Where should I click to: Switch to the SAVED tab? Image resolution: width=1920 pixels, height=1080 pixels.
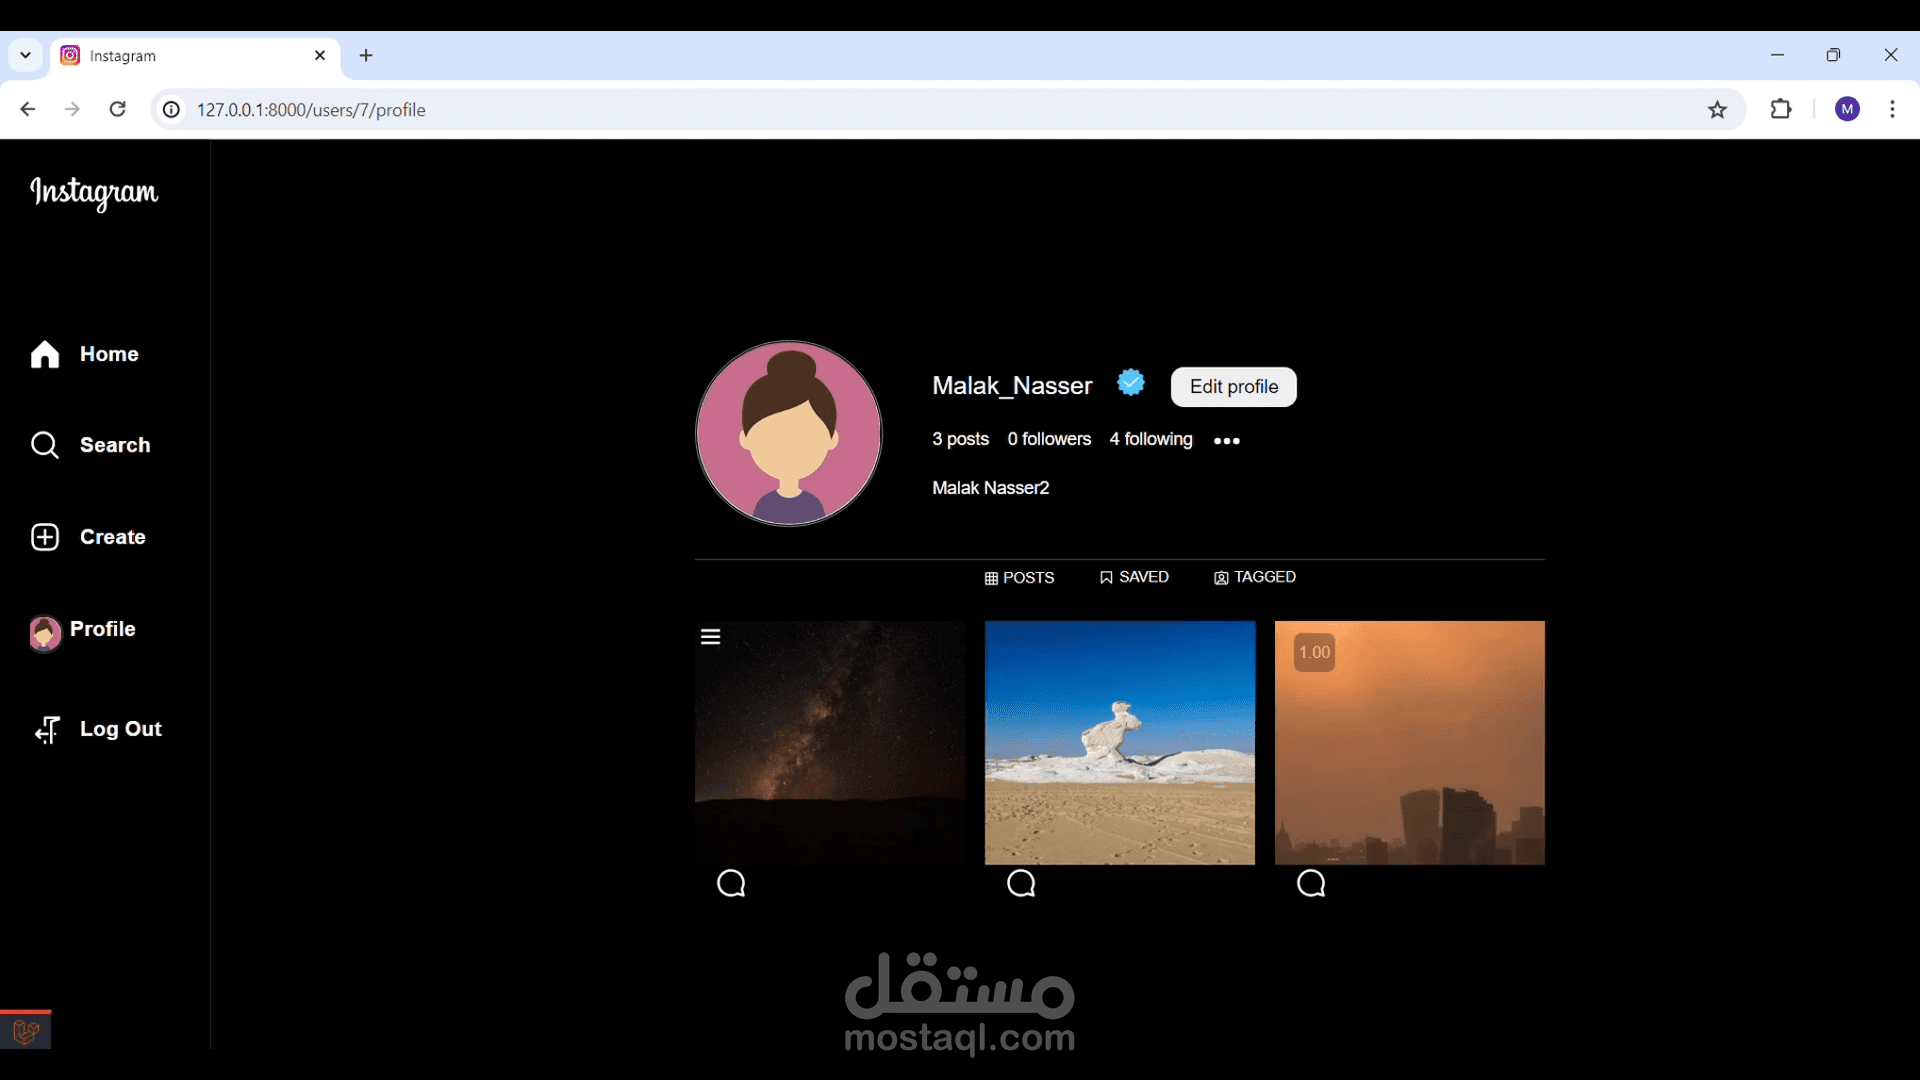click(1134, 577)
